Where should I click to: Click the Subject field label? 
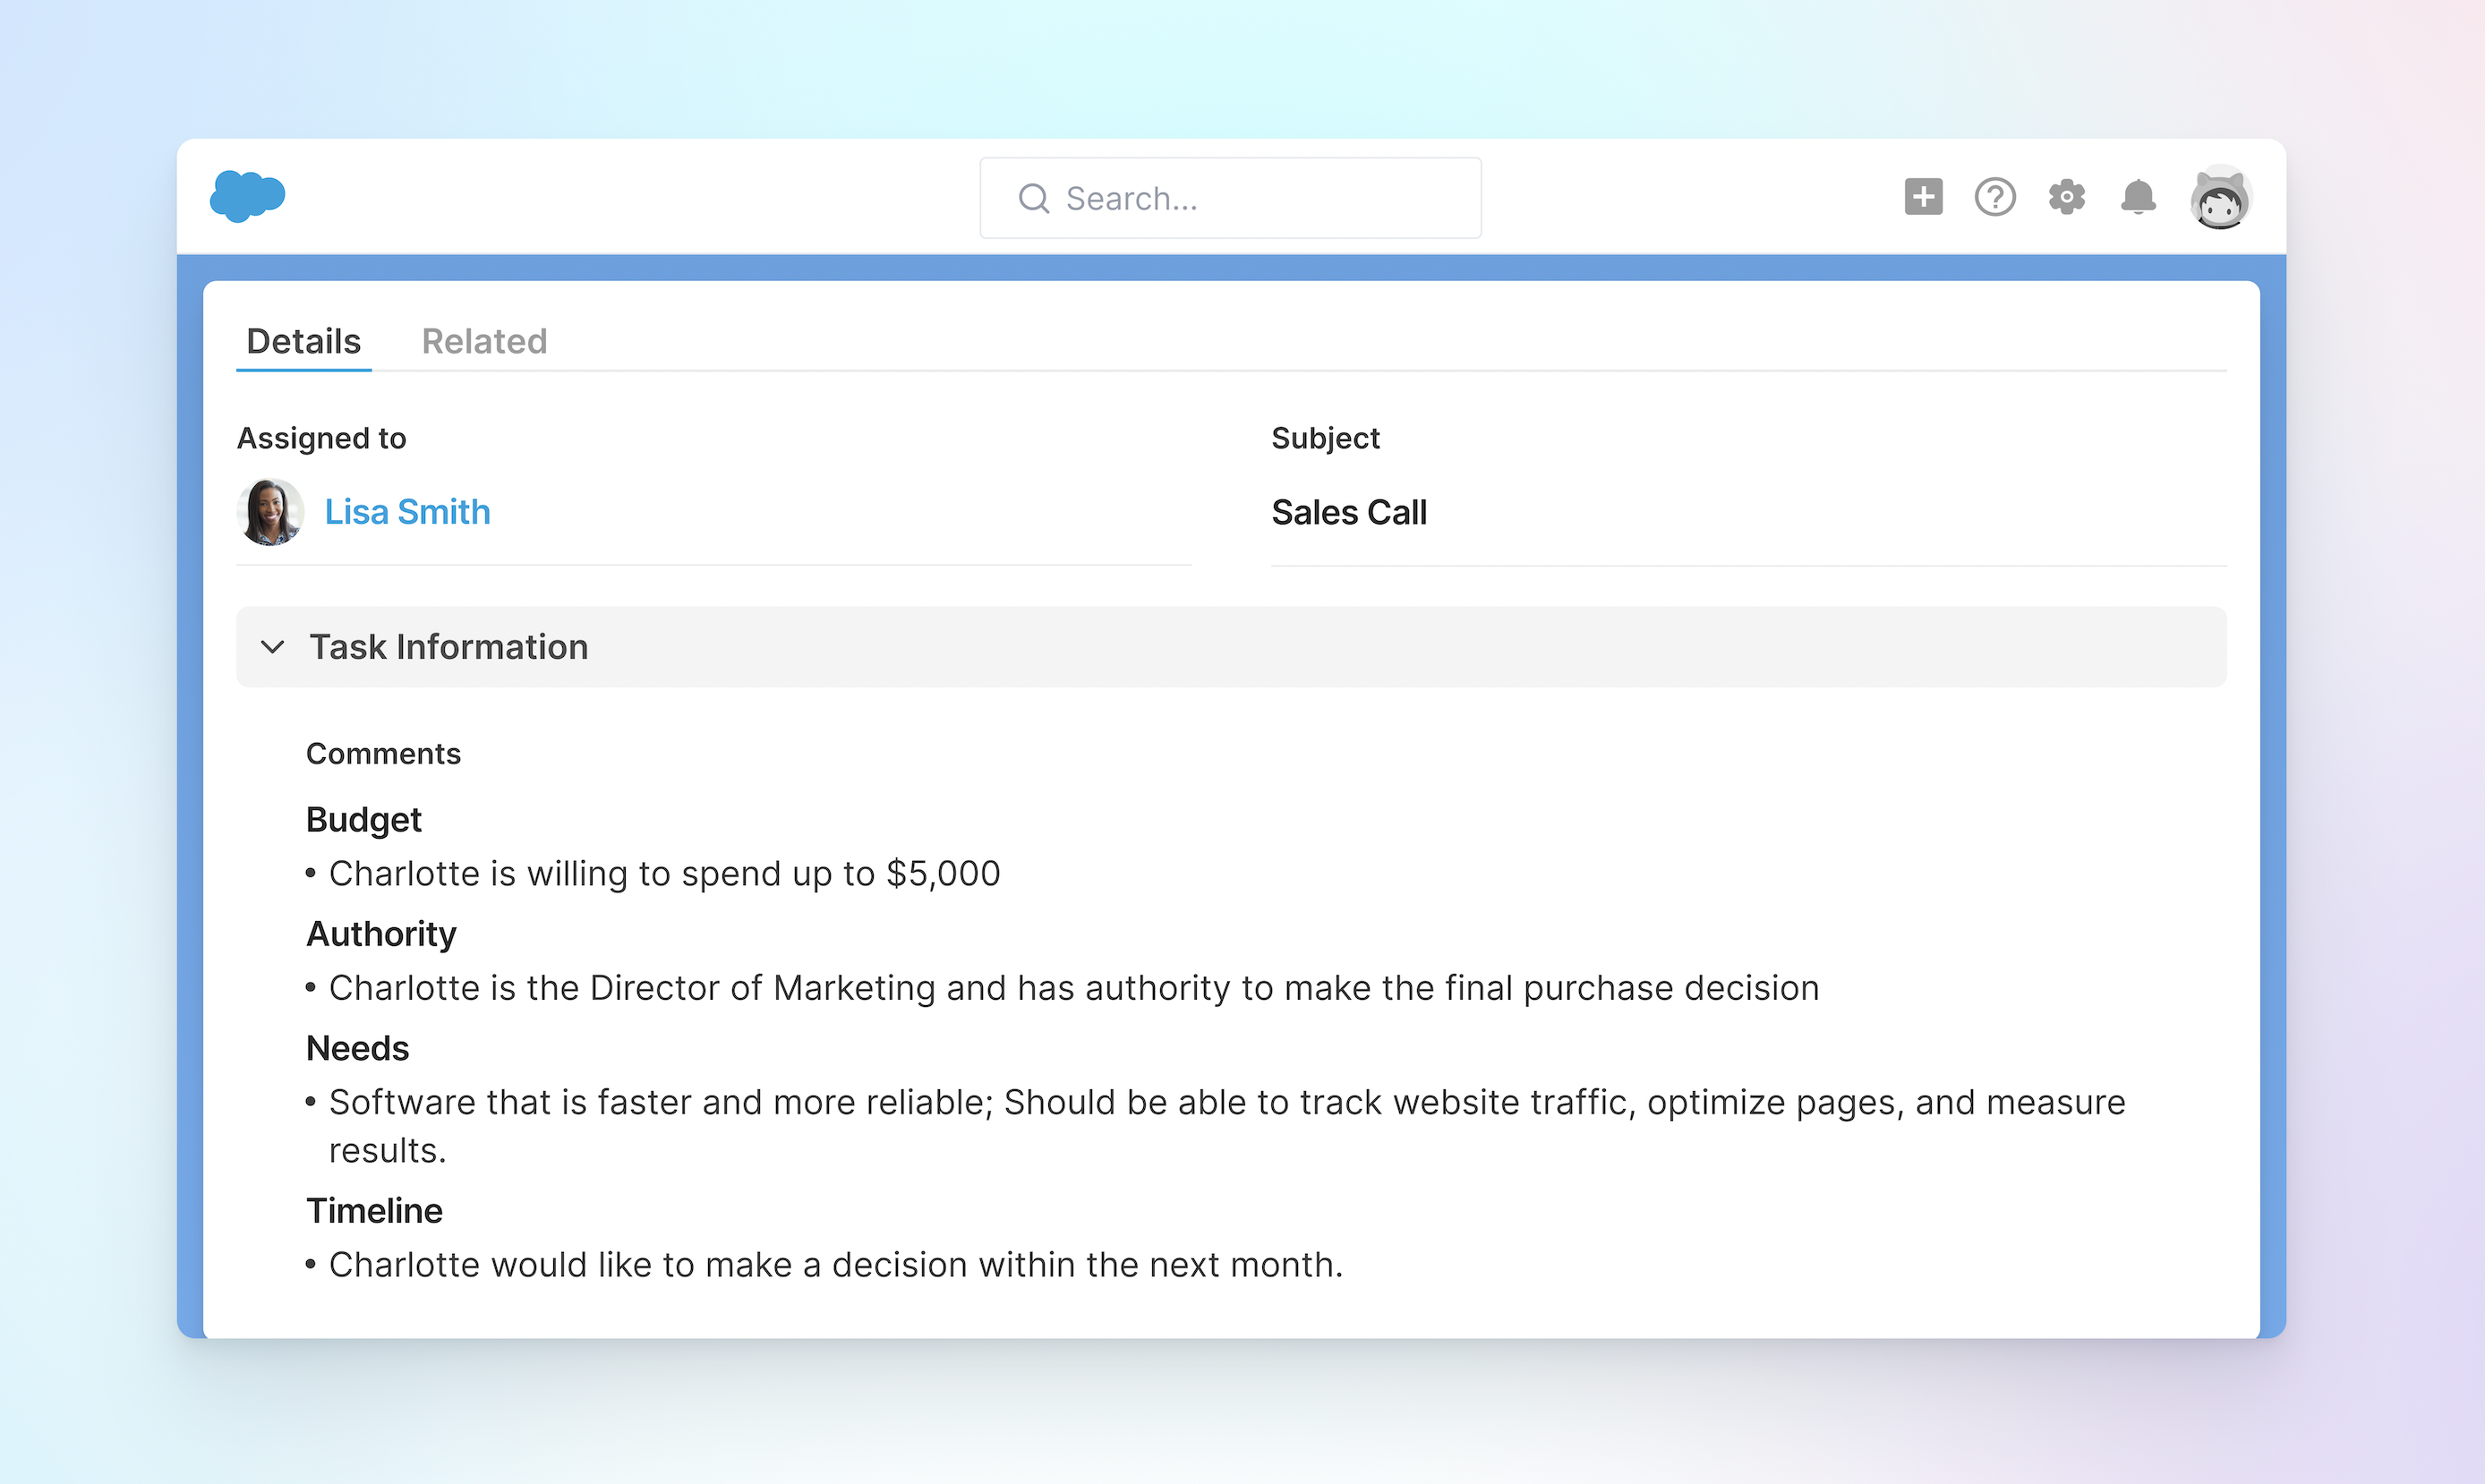click(x=1324, y=438)
